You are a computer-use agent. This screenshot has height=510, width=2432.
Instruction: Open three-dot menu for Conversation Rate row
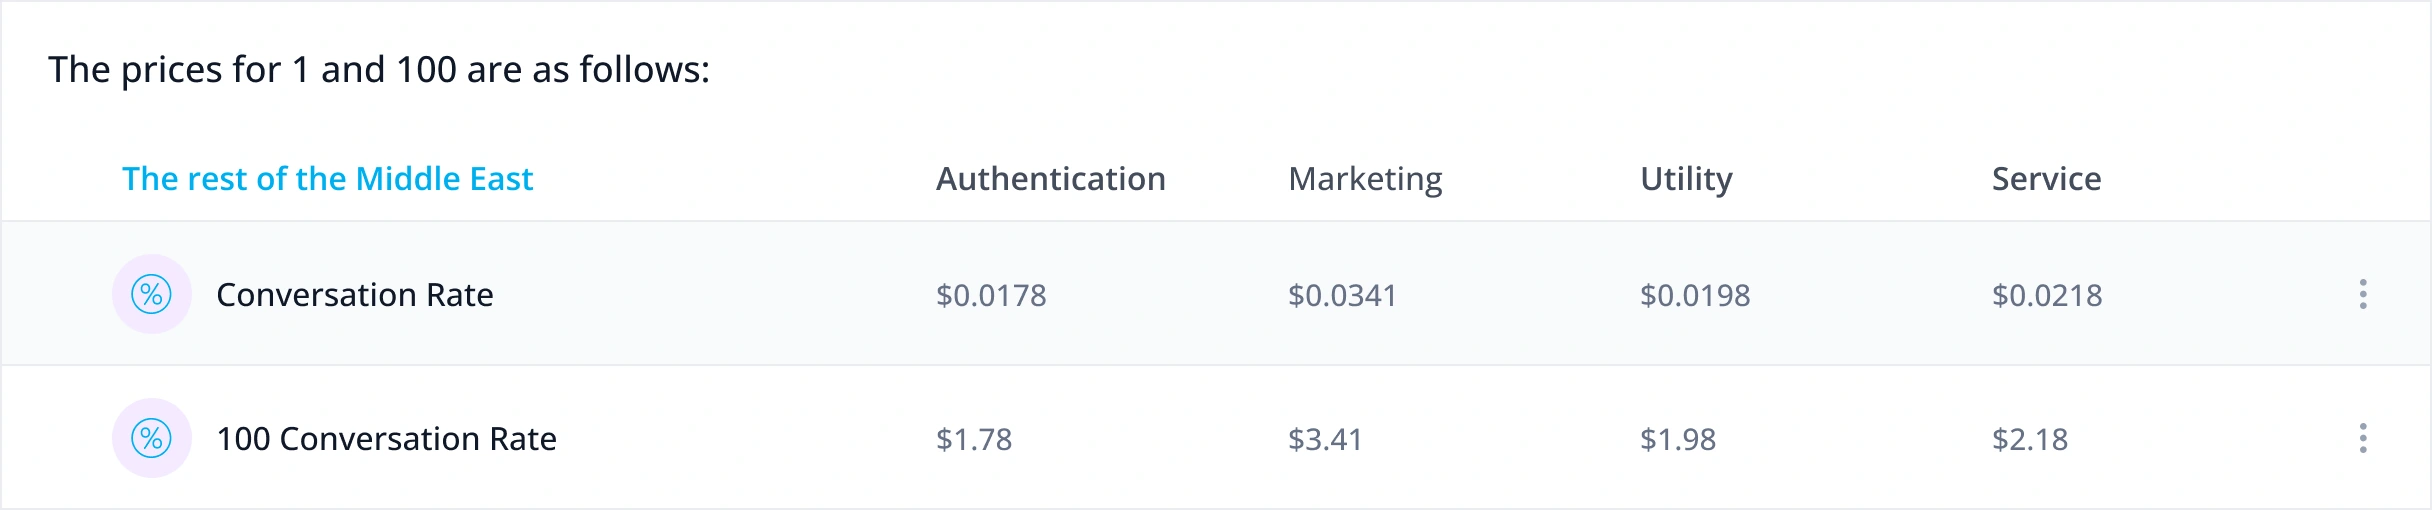click(x=2363, y=294)
